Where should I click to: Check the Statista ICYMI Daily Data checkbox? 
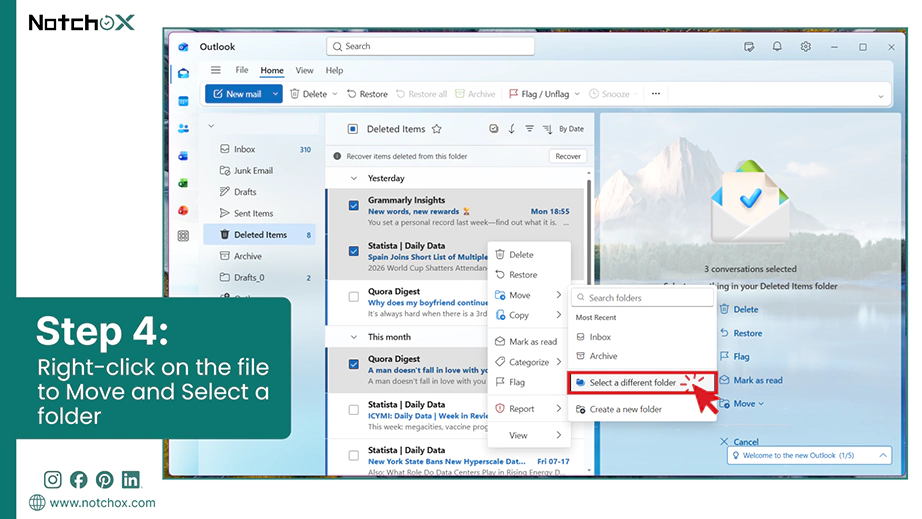point(353,410)
